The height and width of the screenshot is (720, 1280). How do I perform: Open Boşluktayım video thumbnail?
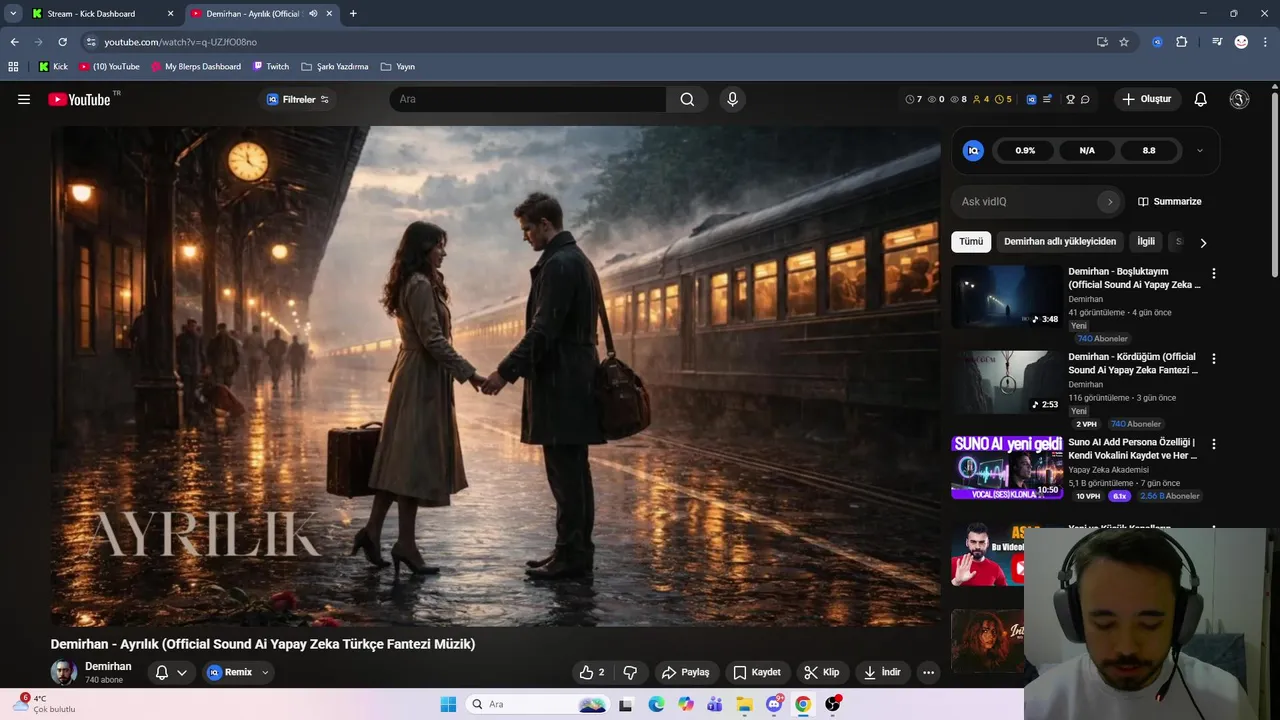[x=1006, y=296]
